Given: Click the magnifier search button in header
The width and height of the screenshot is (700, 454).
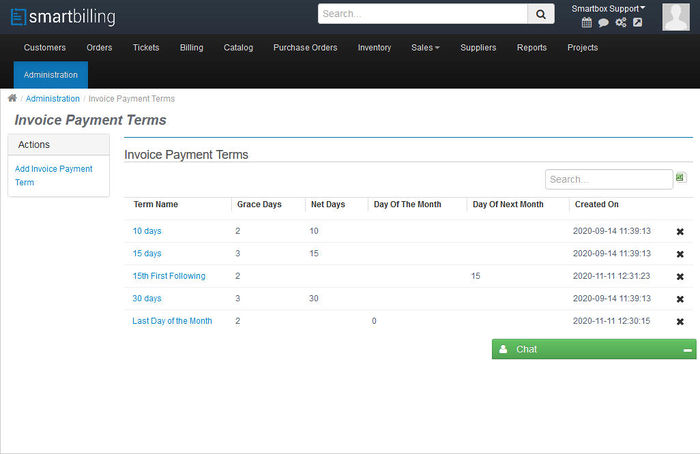Looking at the screenshot, I should pos(541,14).
